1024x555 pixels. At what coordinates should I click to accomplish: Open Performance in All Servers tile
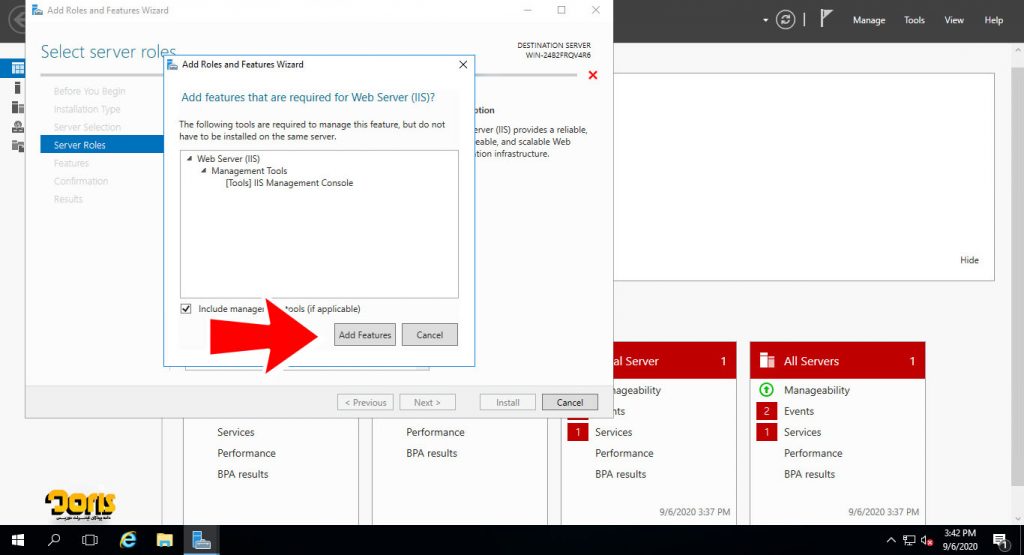pyautogui.click(x=813, y=453)
